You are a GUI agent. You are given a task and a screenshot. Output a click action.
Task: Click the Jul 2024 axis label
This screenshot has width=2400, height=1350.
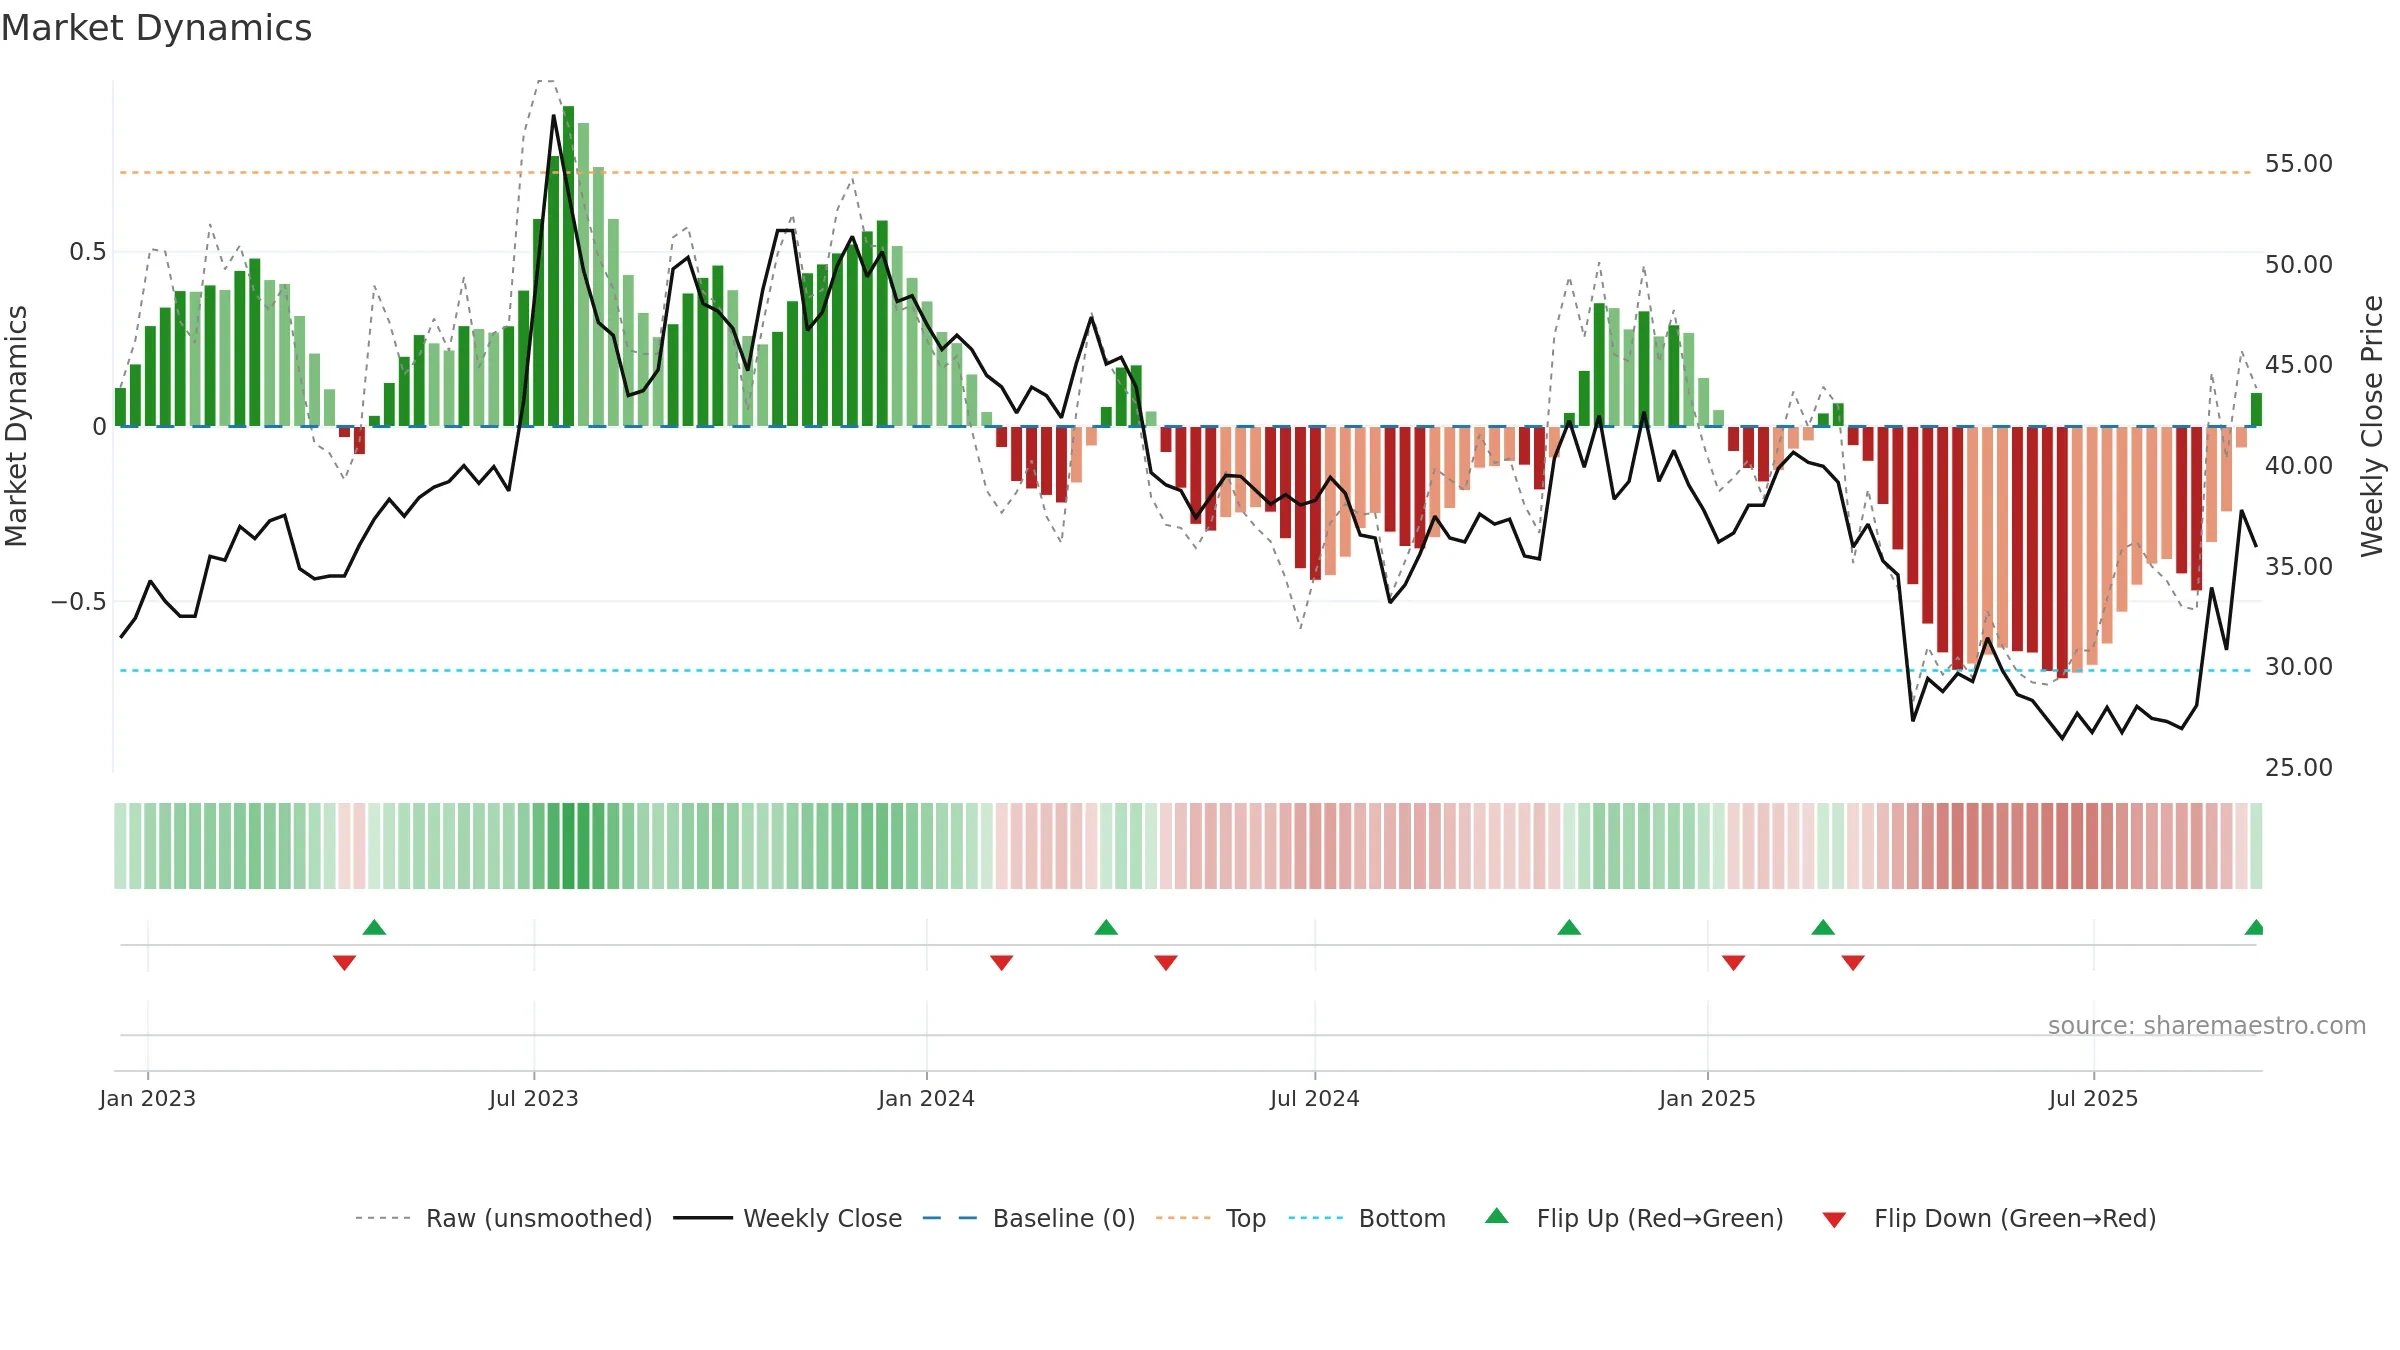tap(1315, 1098)
